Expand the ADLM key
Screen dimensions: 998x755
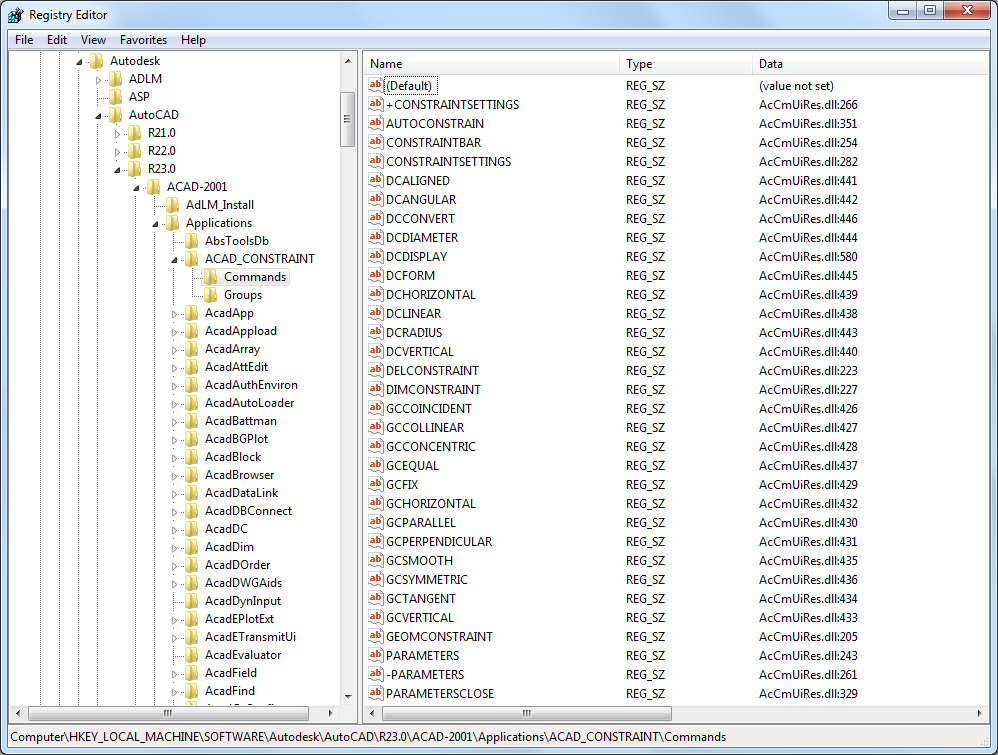(x=98, y=80)
